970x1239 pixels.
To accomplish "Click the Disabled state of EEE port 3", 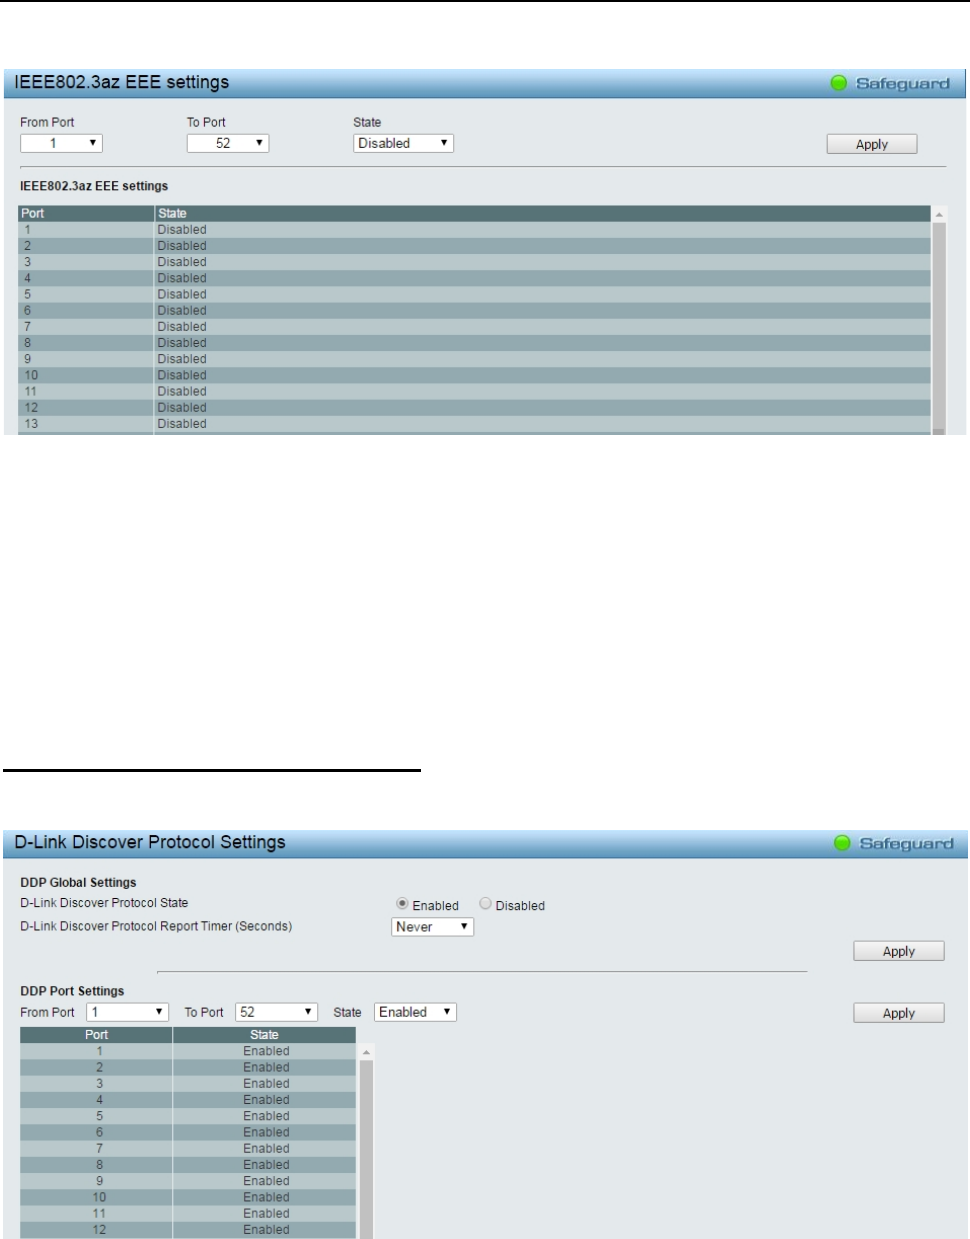I will click(x=182, y=262).
